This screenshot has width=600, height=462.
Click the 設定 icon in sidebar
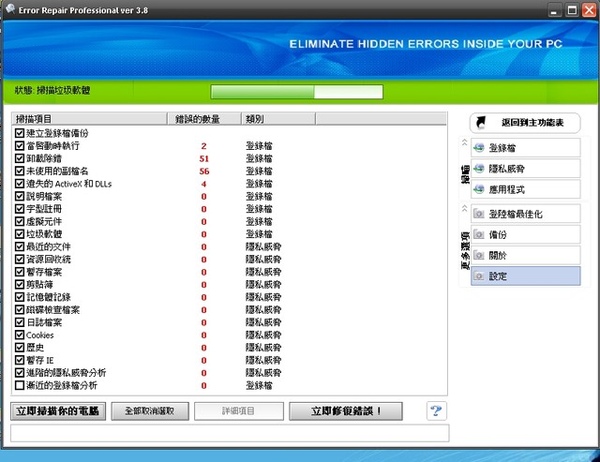coord(479,276)
